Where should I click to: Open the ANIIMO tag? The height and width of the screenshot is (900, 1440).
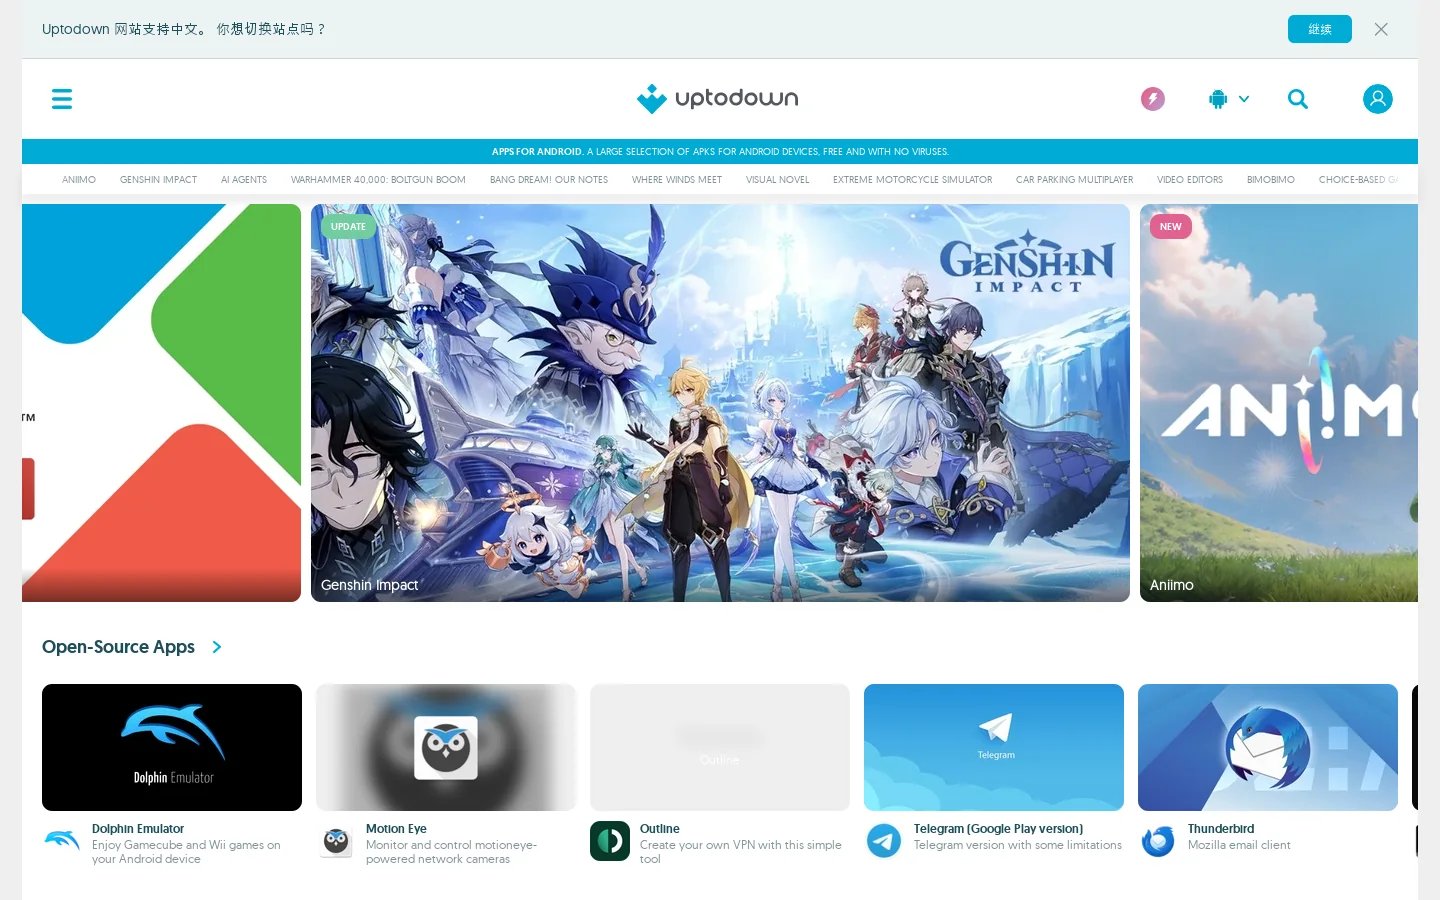[x=79, y=180]
